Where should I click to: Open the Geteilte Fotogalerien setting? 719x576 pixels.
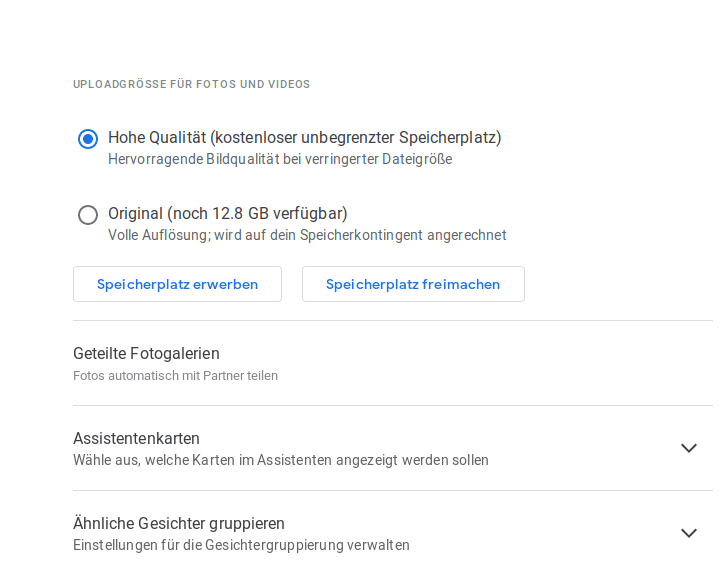[393, 363]
